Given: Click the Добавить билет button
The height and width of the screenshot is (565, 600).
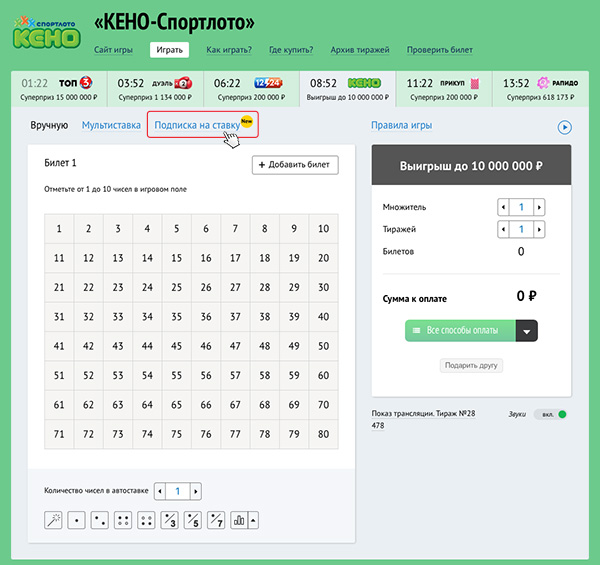Looking at the screenshot, I should click(295, 165).
